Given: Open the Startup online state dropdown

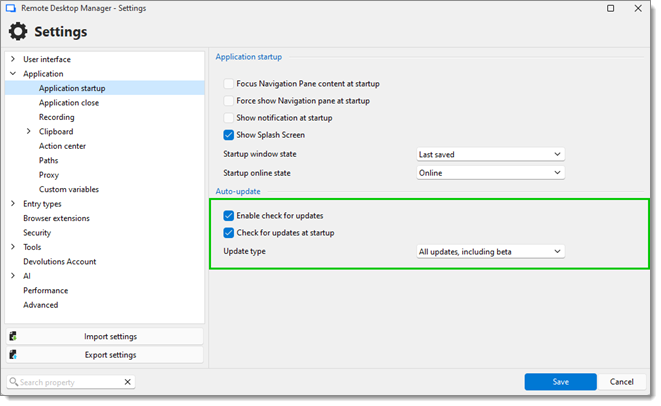Looking at the screenshot, I should 490,173.
